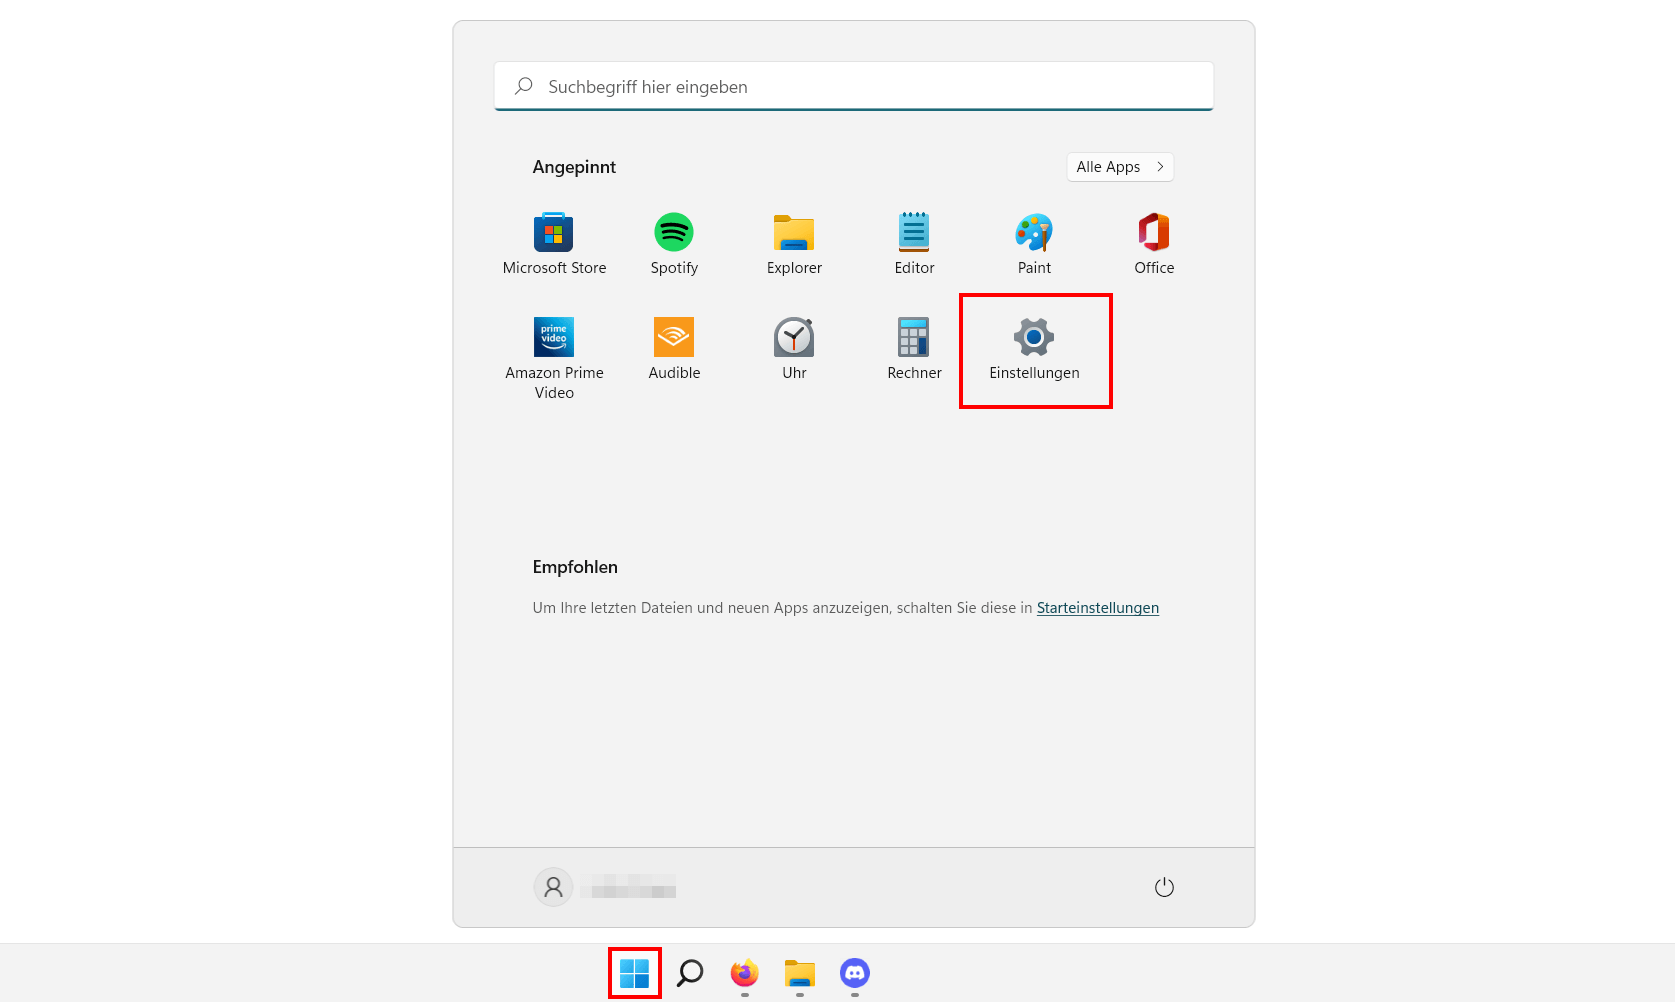The width and height of the screenshot is (1675, 1002).
Task: Open Einstellungen settings app
Action: pyautogui.click(x=1034, y=349)
